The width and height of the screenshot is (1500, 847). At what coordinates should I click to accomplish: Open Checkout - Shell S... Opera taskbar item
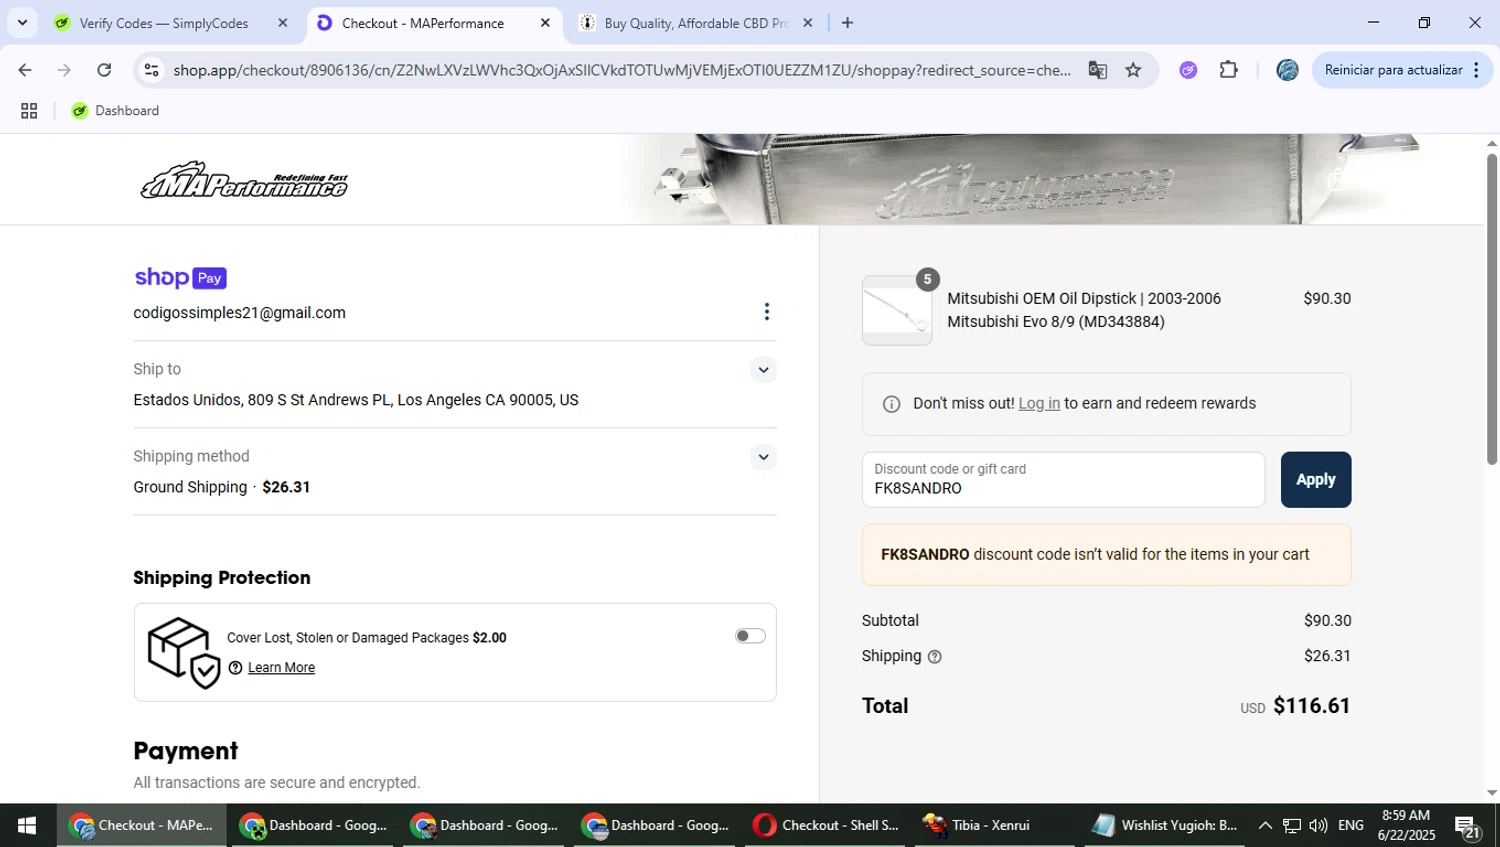point(827,825)
